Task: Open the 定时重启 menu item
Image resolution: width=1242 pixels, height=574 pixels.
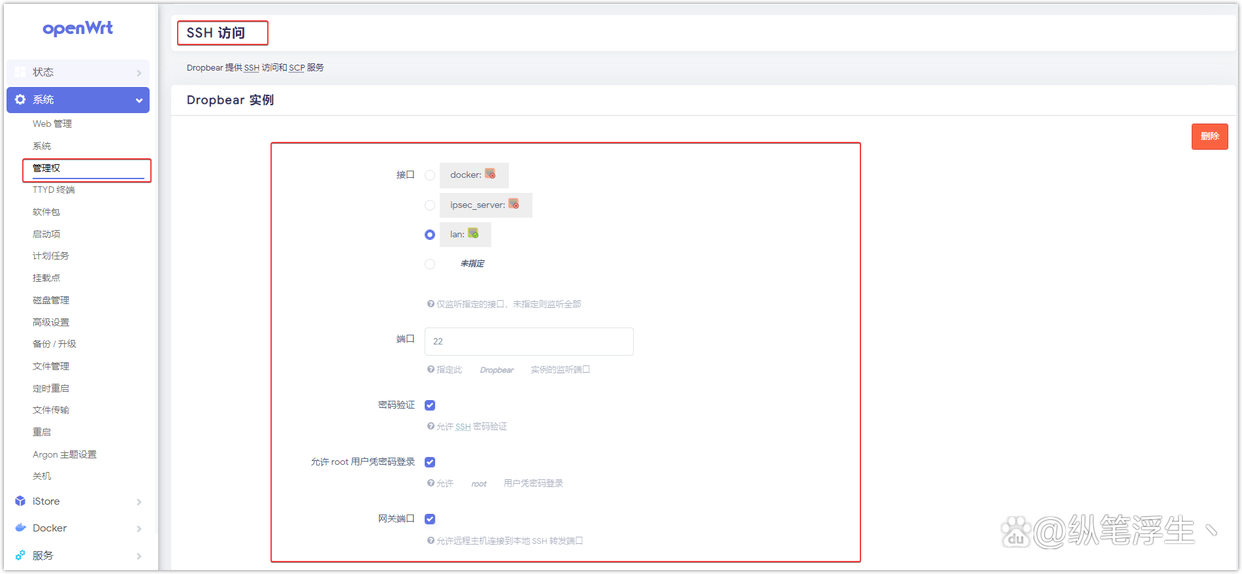Action: pyautogui.click(x=51, y=388)
